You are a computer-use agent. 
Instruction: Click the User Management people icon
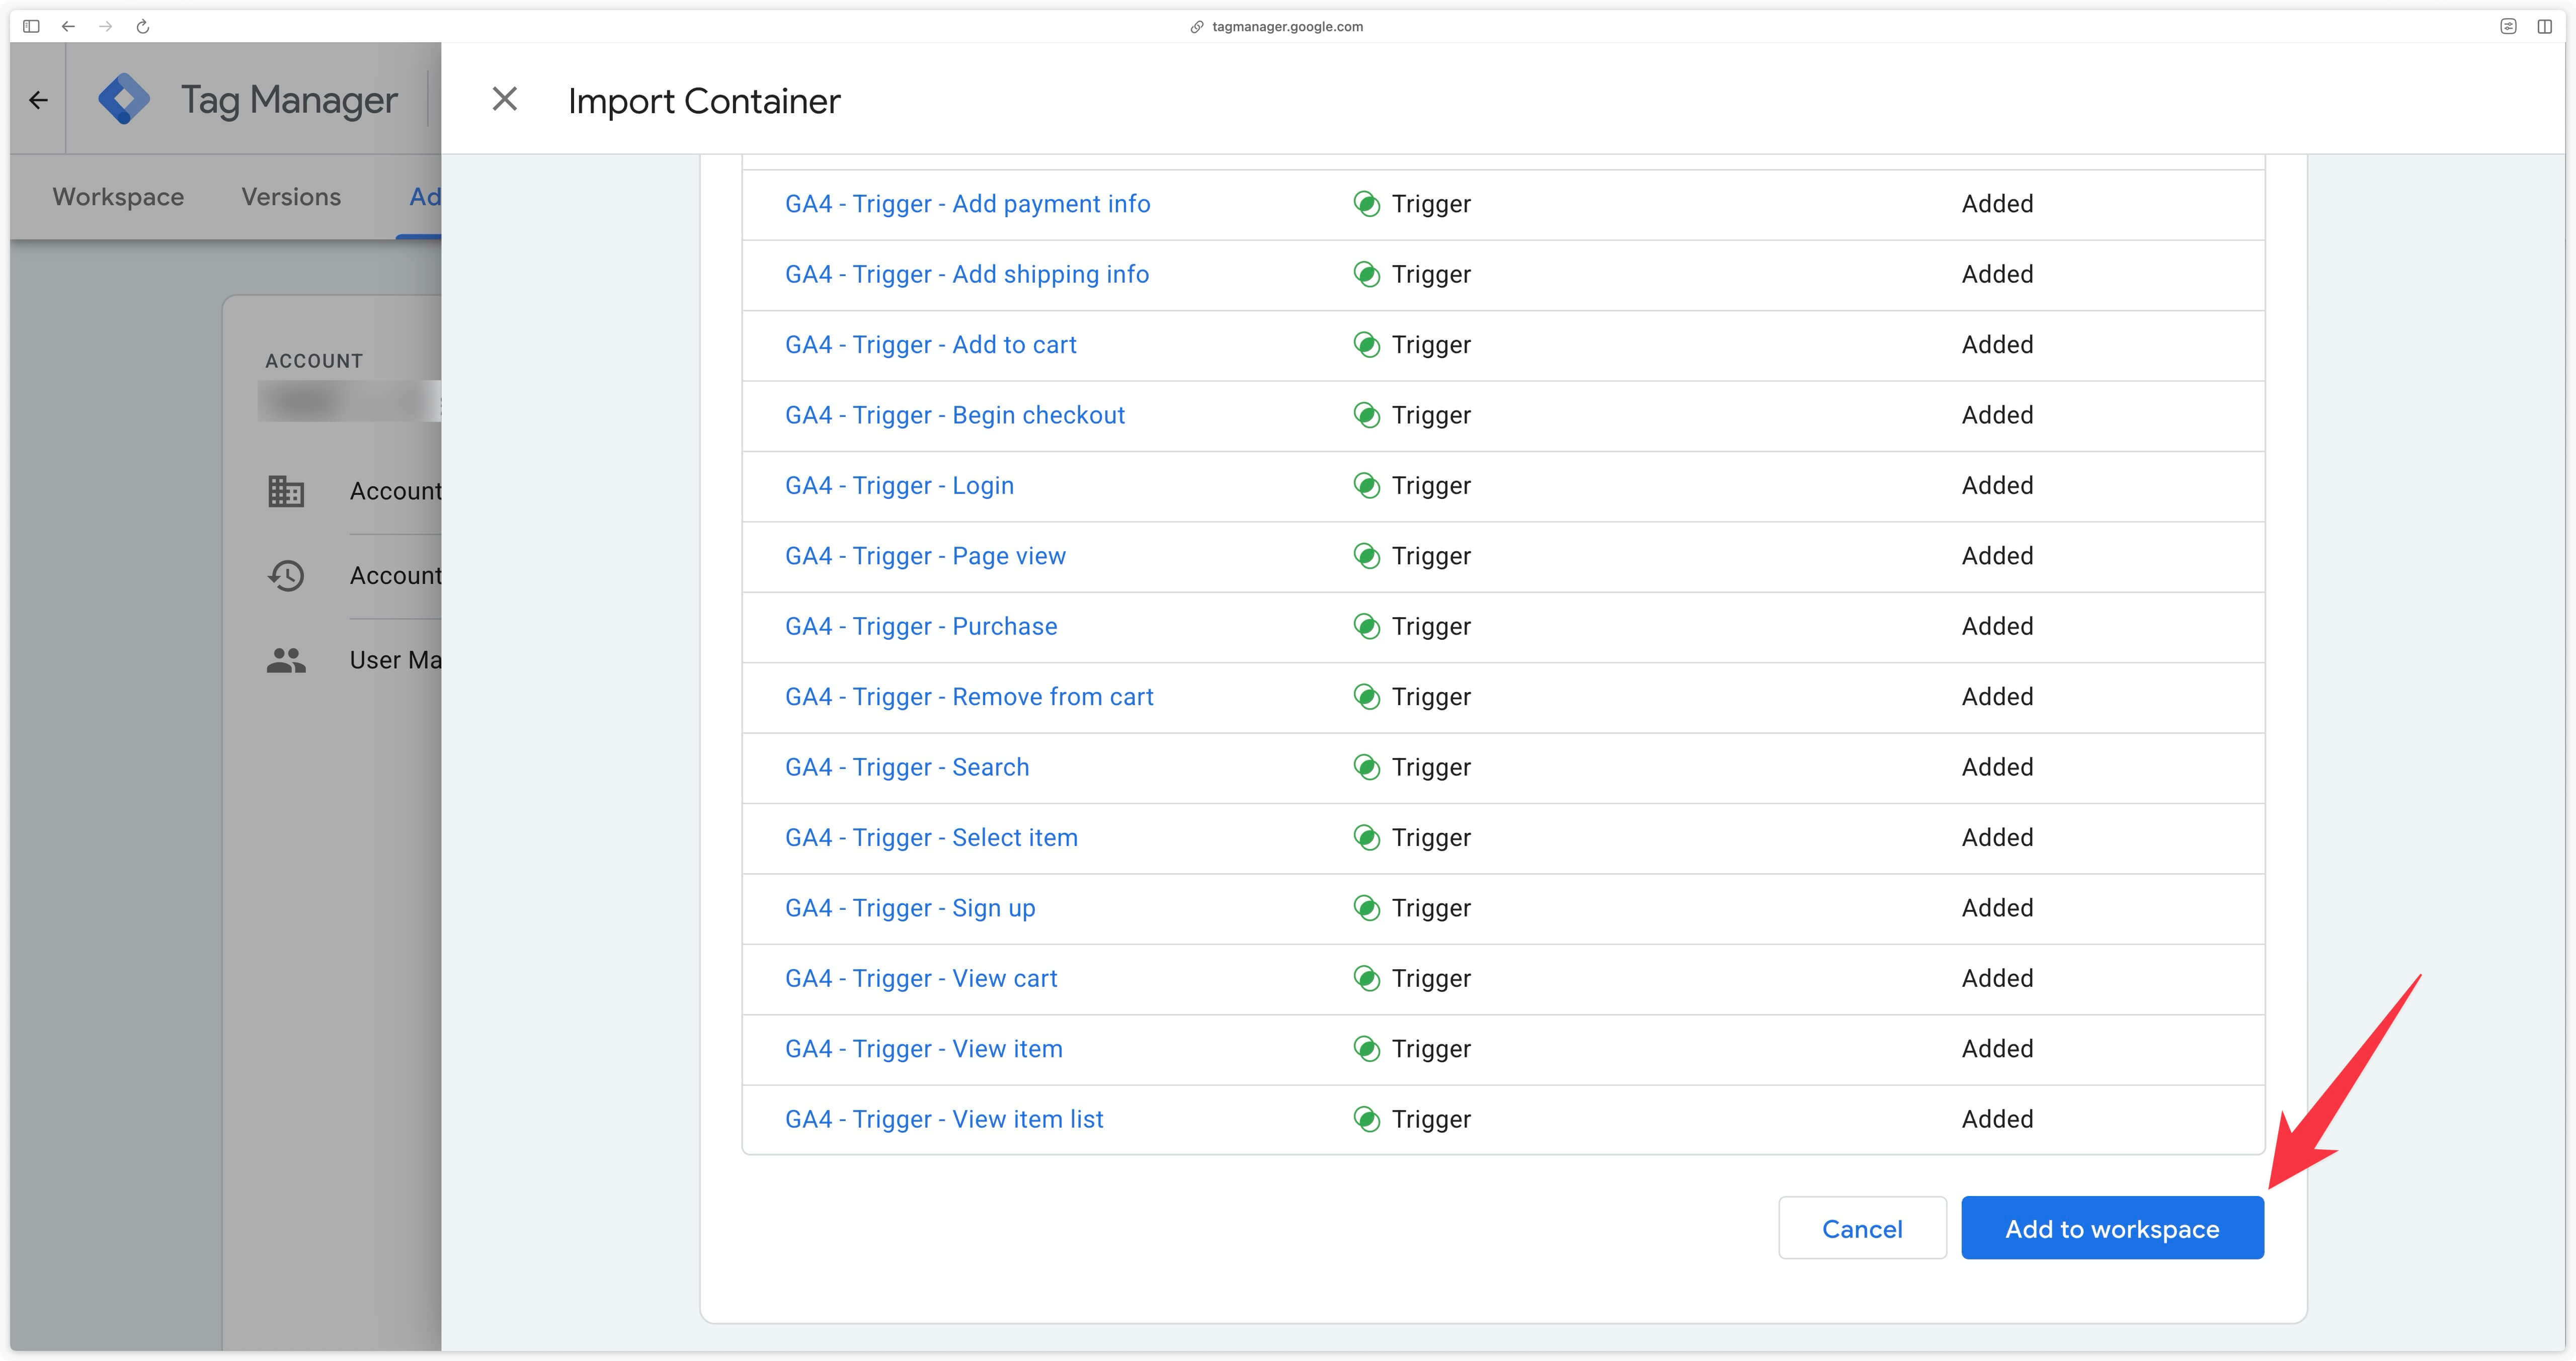click(286, 660)
